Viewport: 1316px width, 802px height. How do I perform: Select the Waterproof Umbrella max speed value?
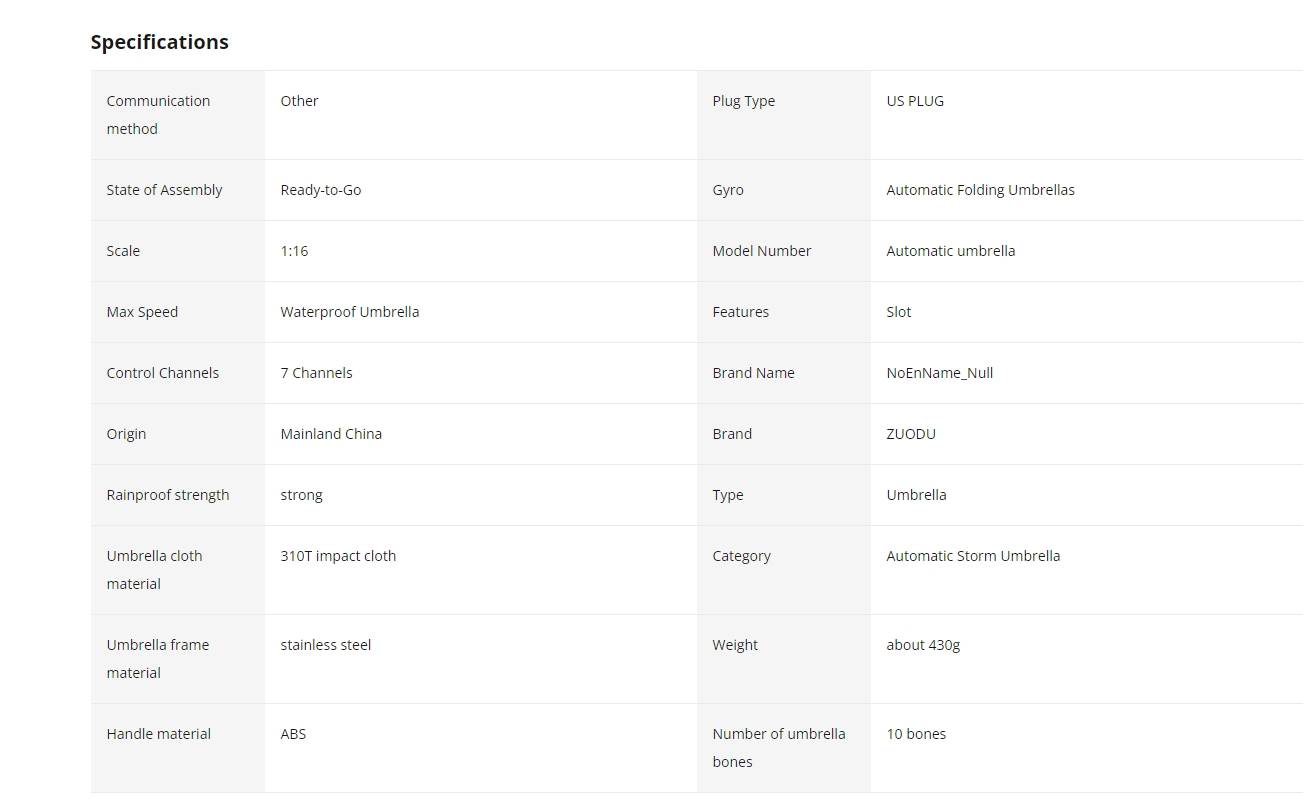350,312
